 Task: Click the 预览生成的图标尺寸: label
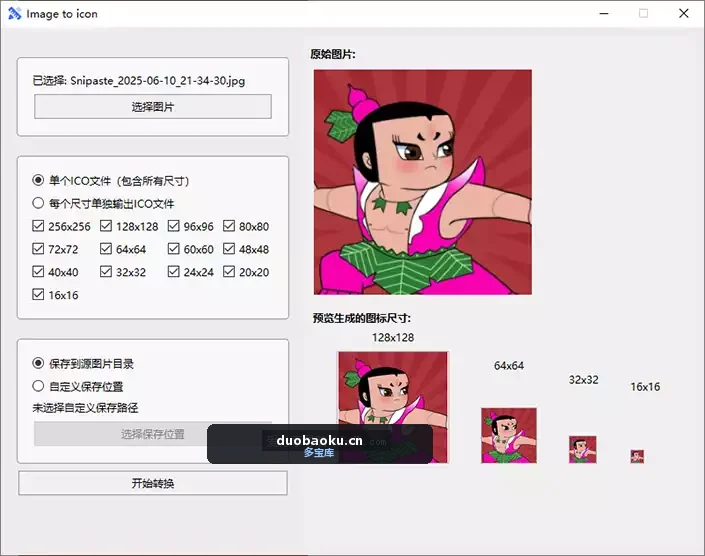tap(361, 318)
